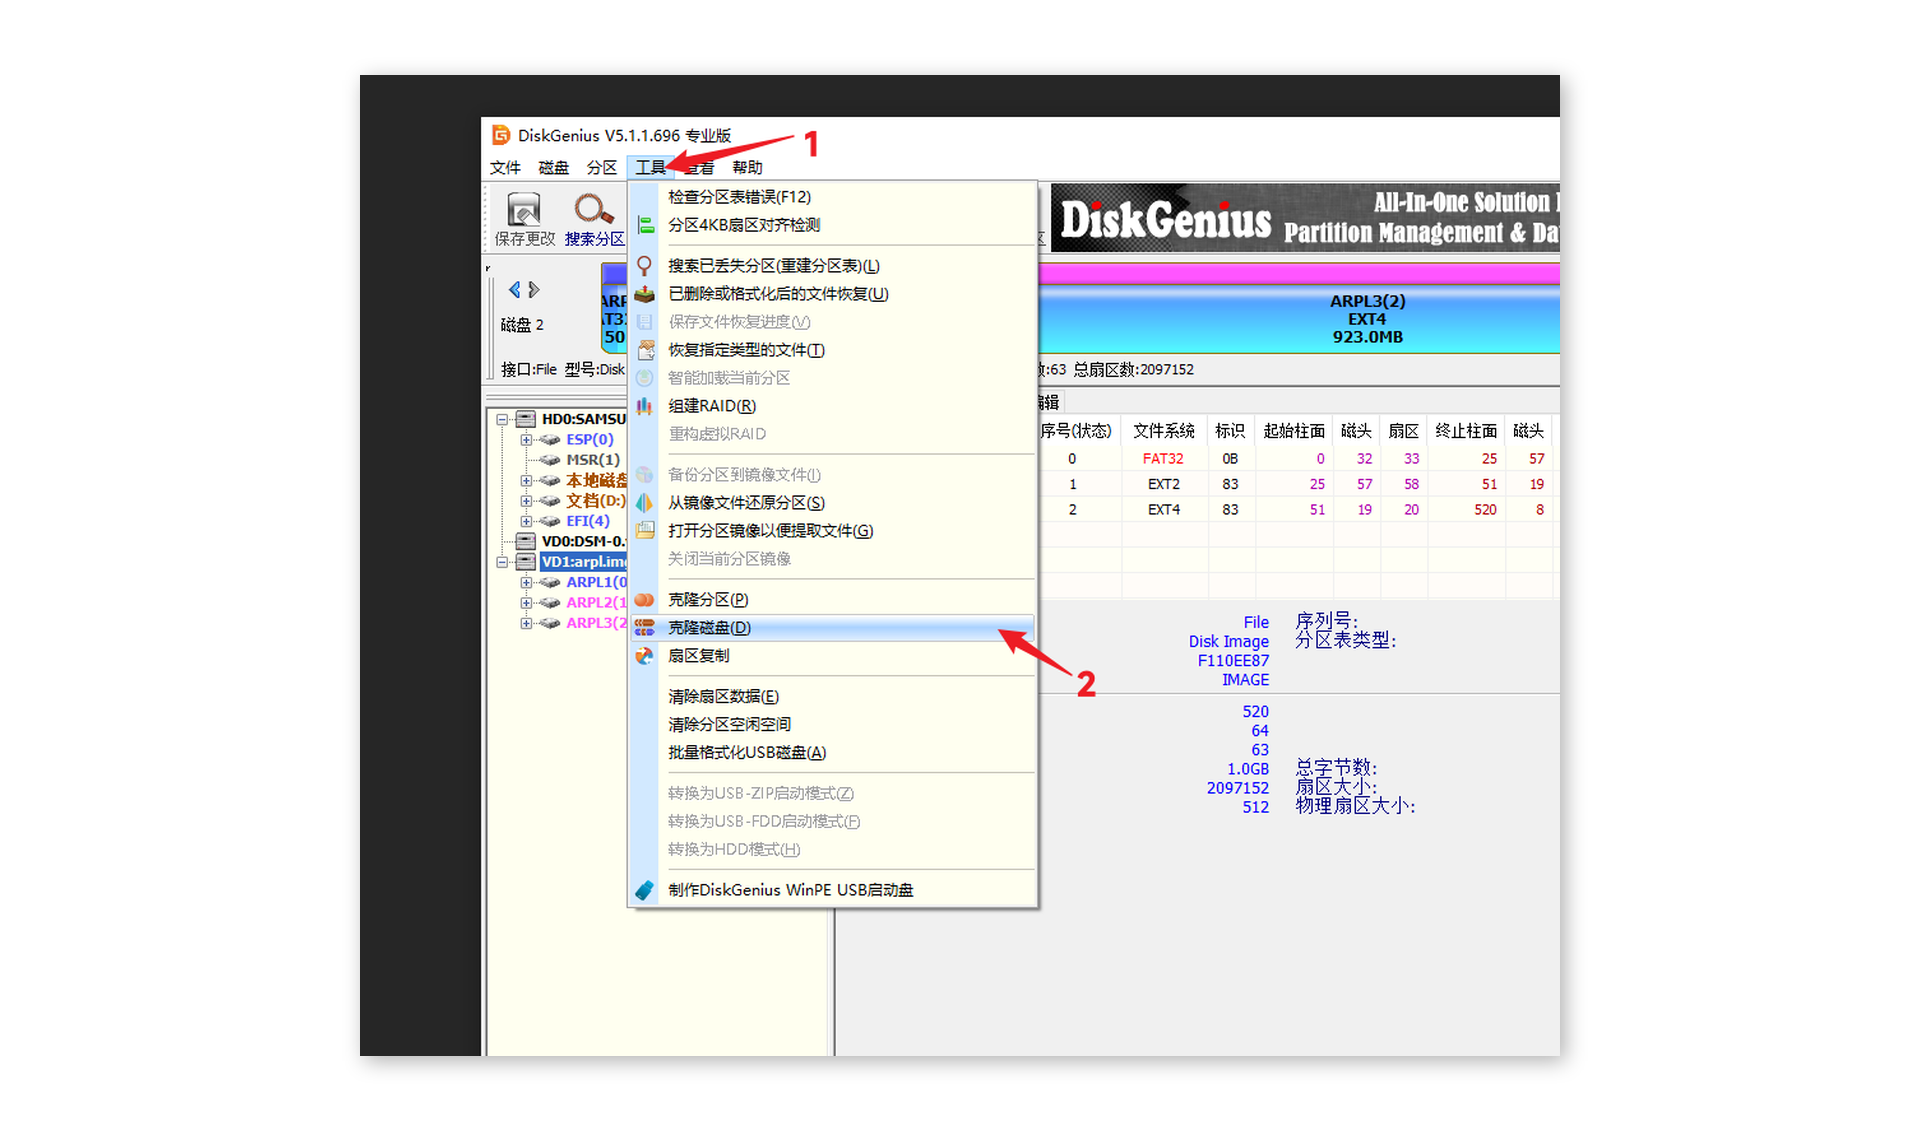Open the 工具 menu
Image resolution: width=1920 pixels, height=1131 pixels.
650,167
